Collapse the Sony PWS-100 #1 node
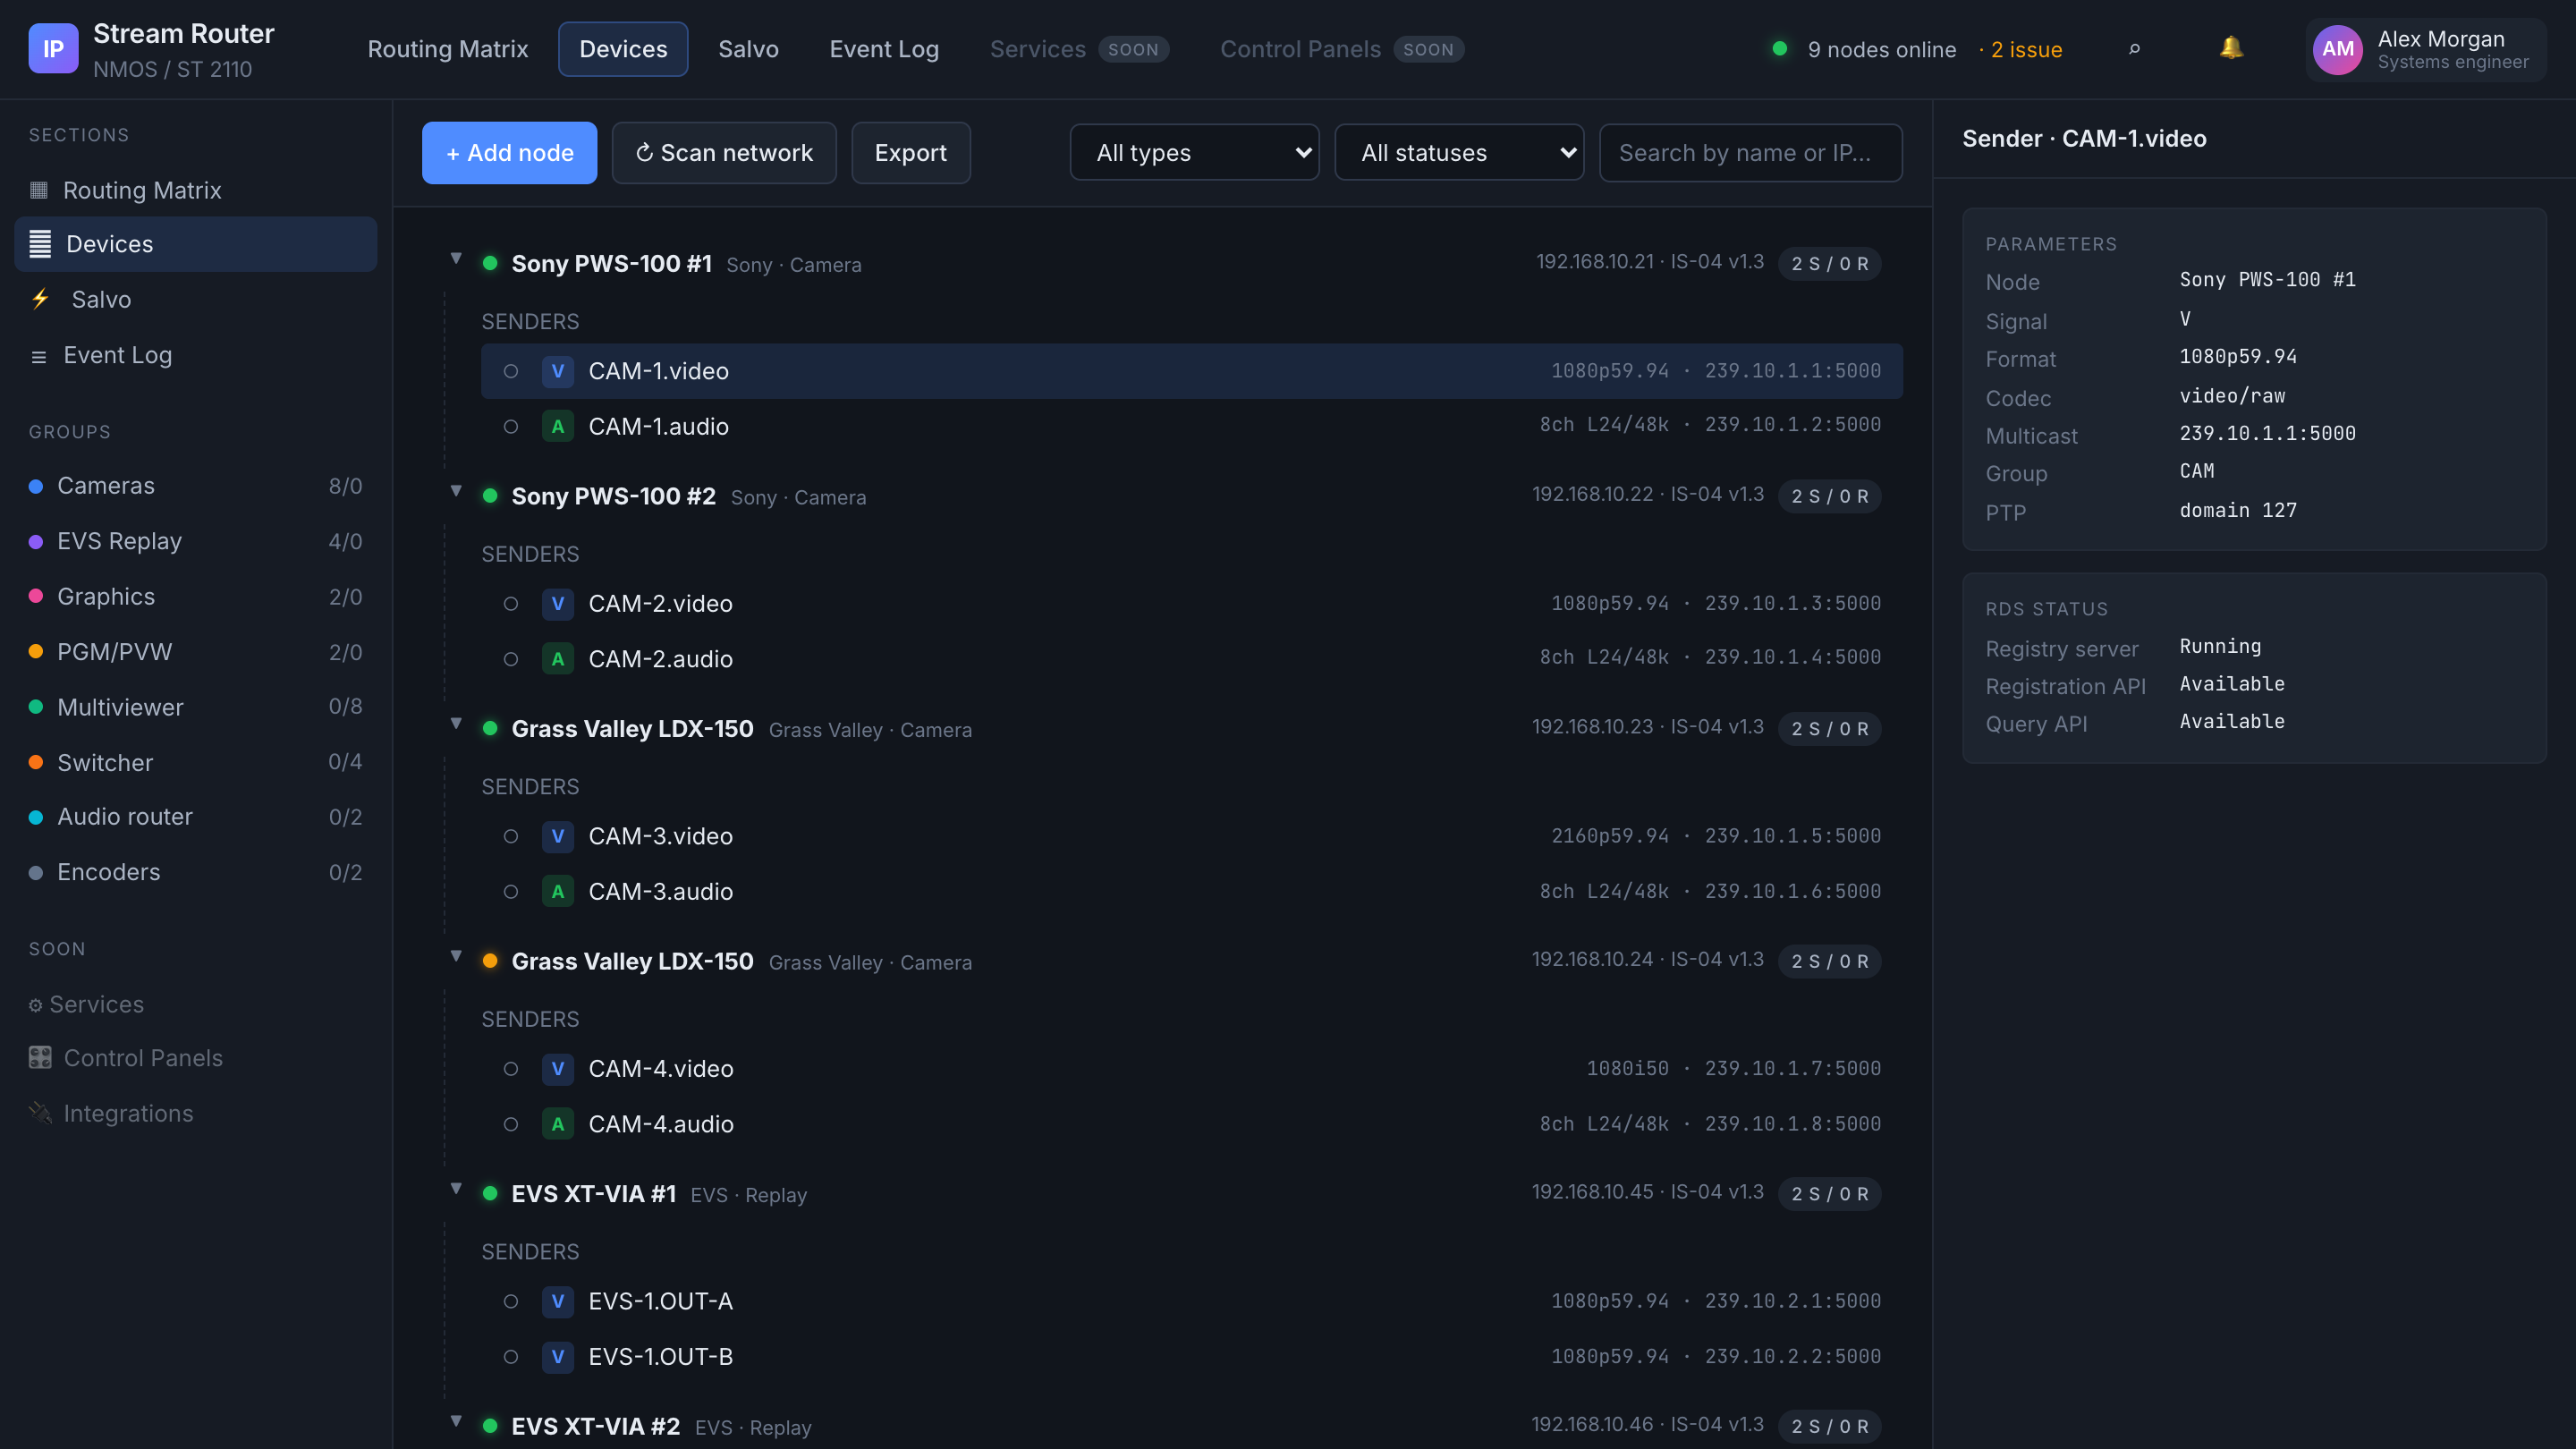2576x1449 pixels. (x=456, y=259)
